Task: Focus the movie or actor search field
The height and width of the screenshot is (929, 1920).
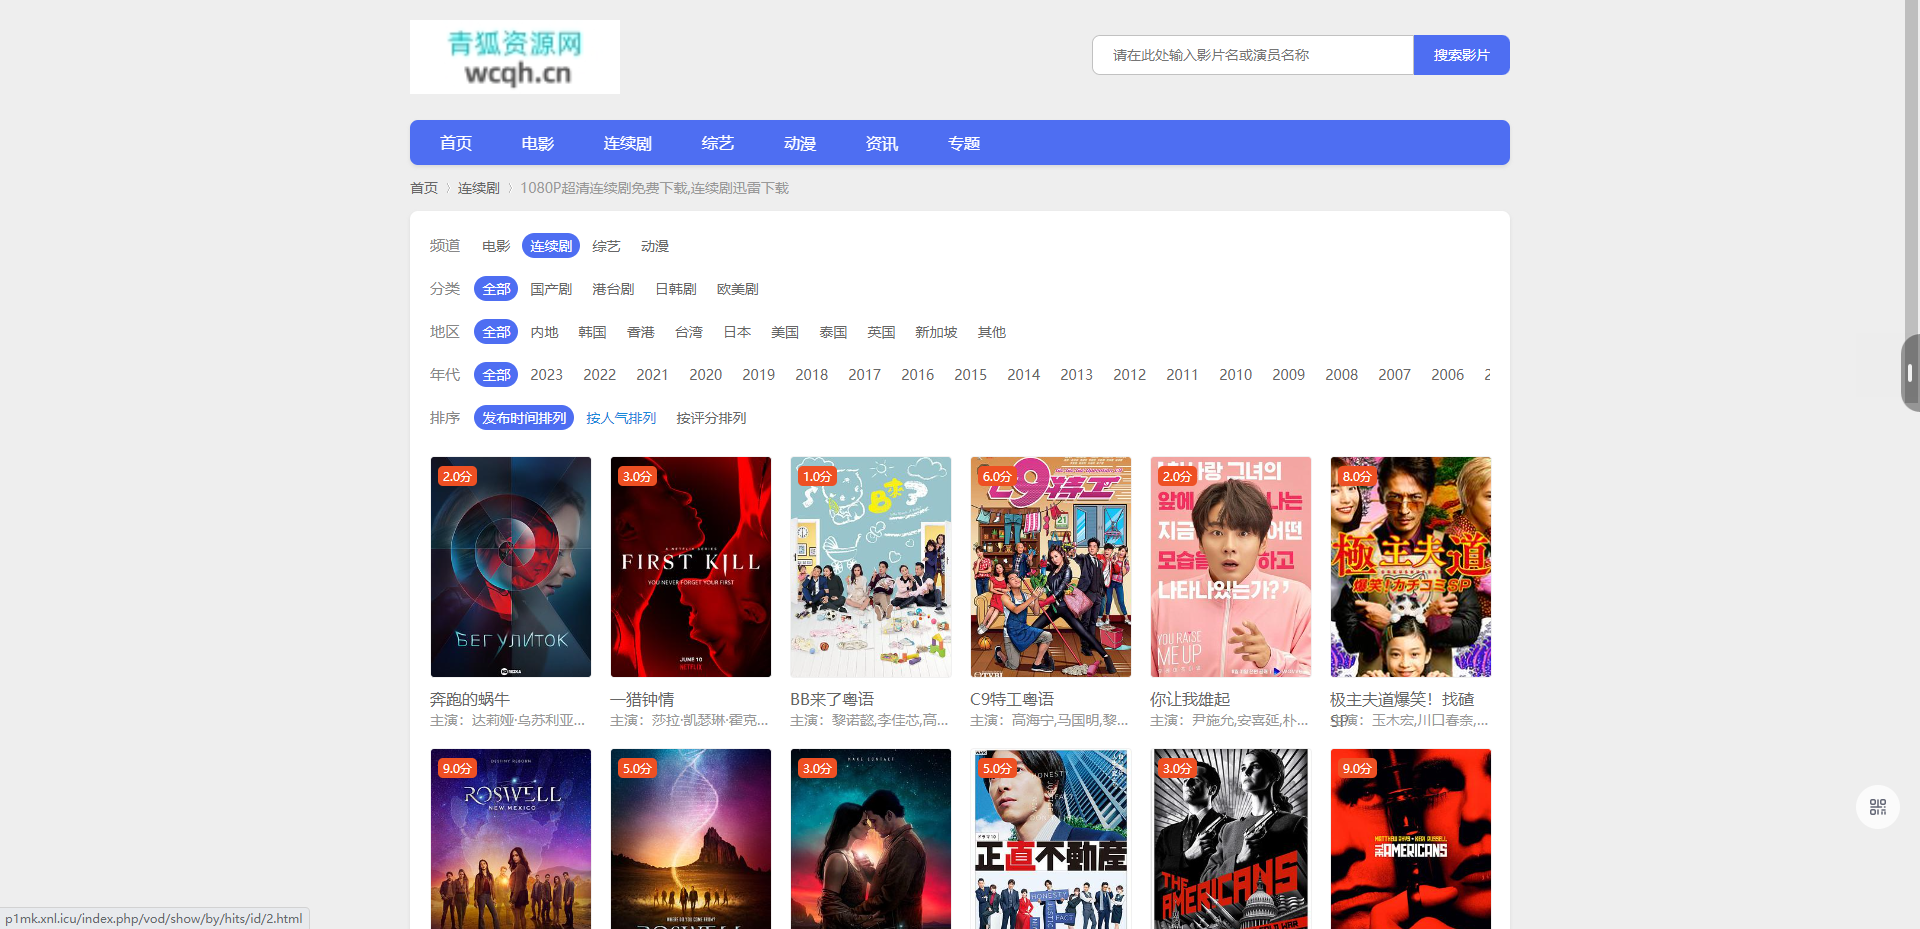Action: pos(1253,55)
